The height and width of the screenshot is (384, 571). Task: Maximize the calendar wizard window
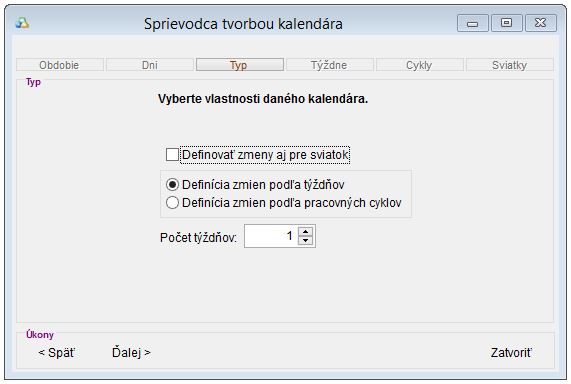coord(507,23)
